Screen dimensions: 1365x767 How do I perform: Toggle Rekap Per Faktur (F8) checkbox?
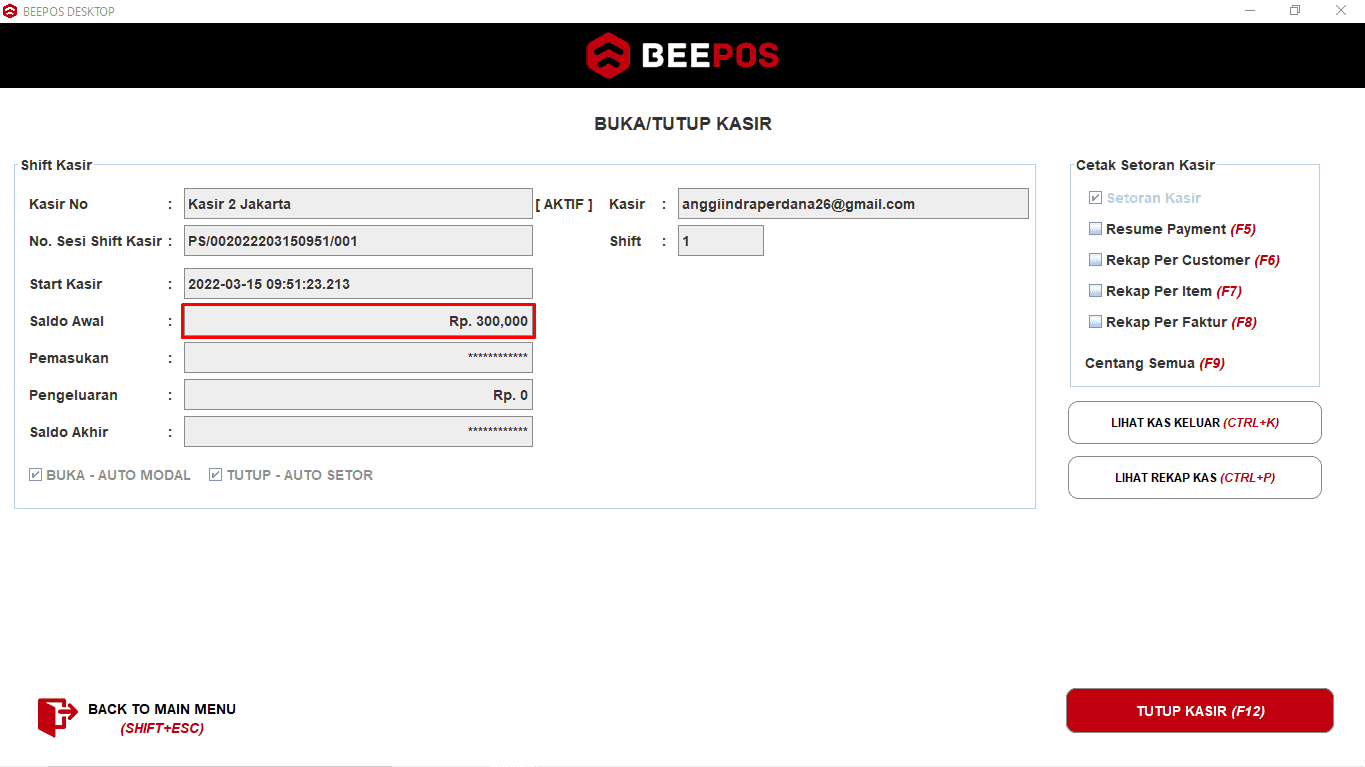point(1095,322)
